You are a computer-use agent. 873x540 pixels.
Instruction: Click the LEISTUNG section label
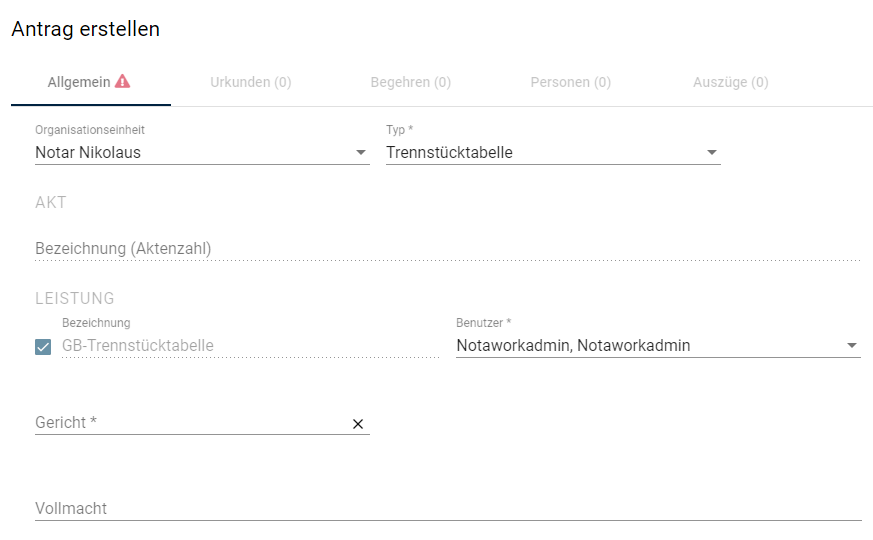(x=75, y=298)
